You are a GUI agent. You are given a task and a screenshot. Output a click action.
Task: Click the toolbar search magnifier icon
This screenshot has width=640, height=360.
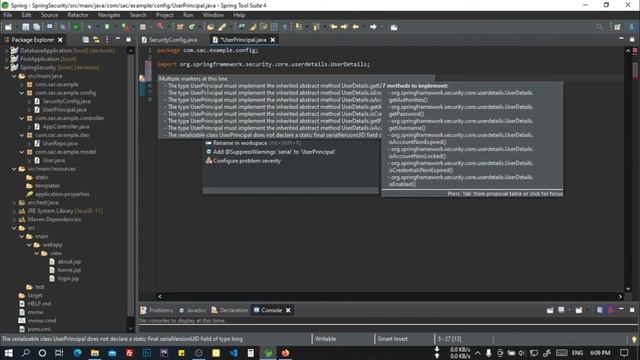(x=599, y=27)
